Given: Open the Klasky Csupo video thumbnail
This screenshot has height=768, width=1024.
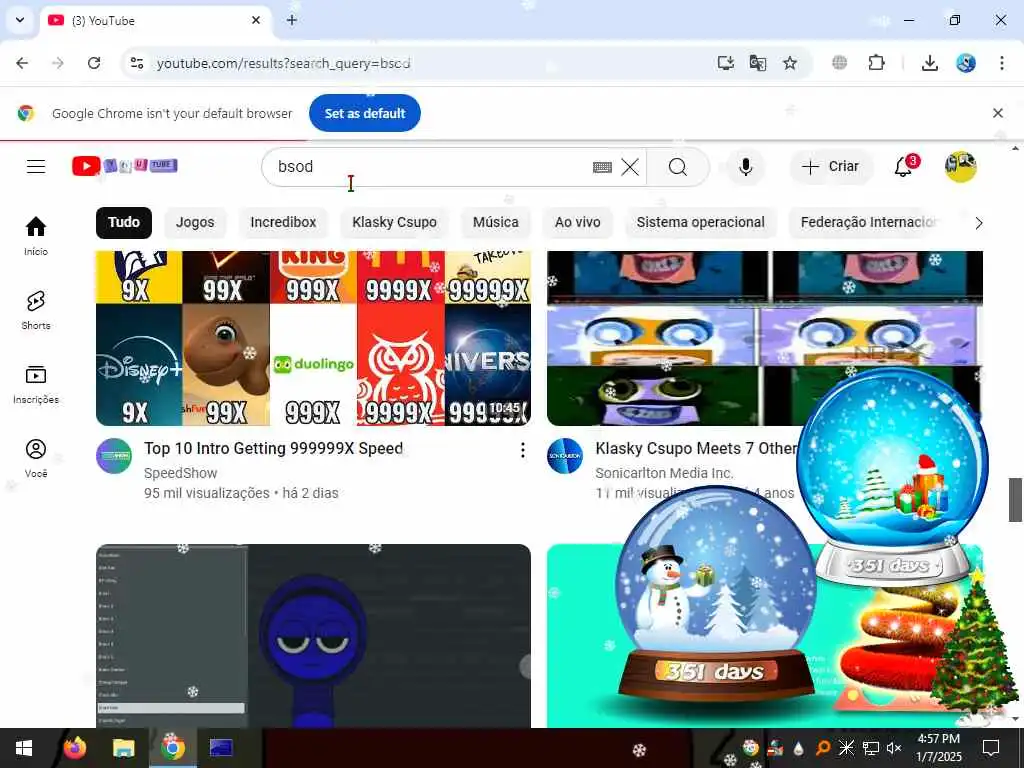Looking at the screenshot, I should click(764, 338).
